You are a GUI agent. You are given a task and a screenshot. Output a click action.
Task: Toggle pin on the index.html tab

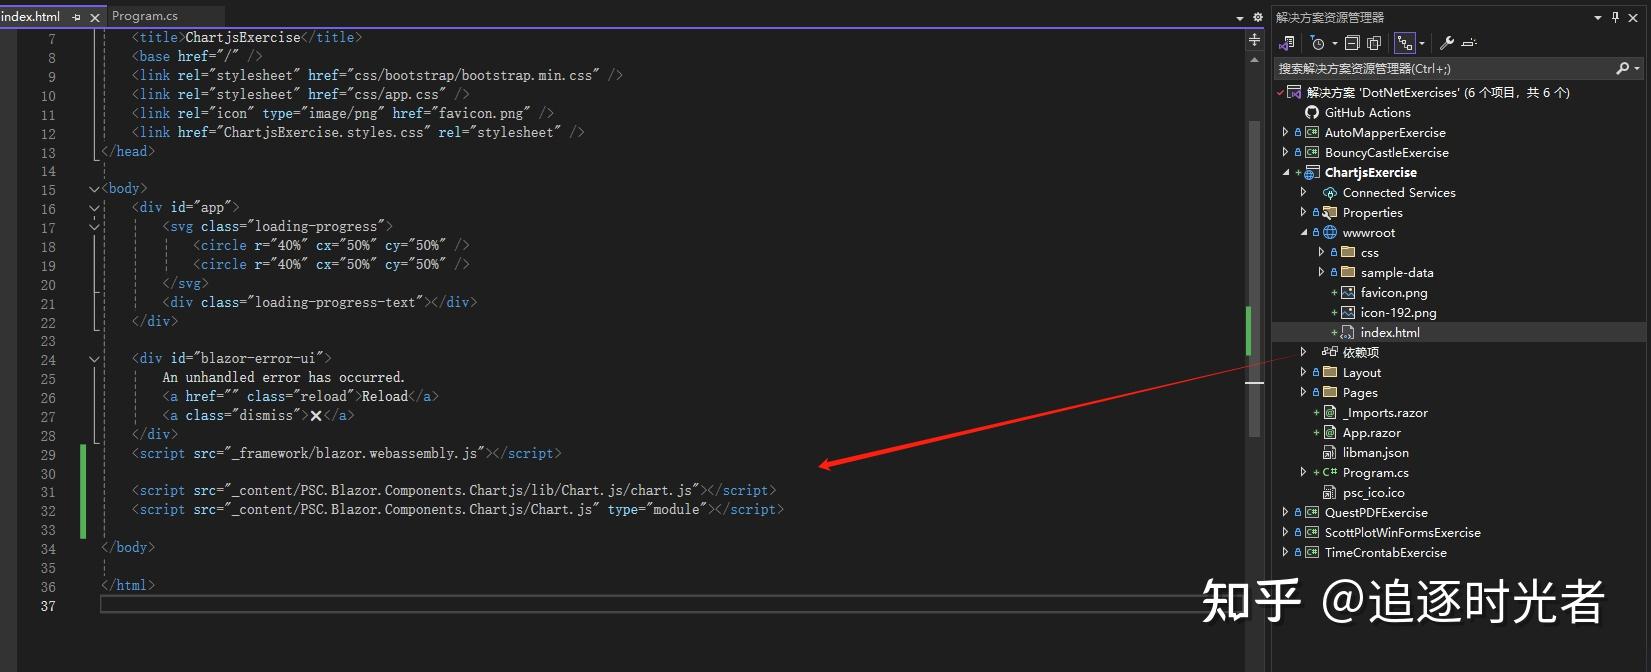pyautogui.click(x=77, y=17)
